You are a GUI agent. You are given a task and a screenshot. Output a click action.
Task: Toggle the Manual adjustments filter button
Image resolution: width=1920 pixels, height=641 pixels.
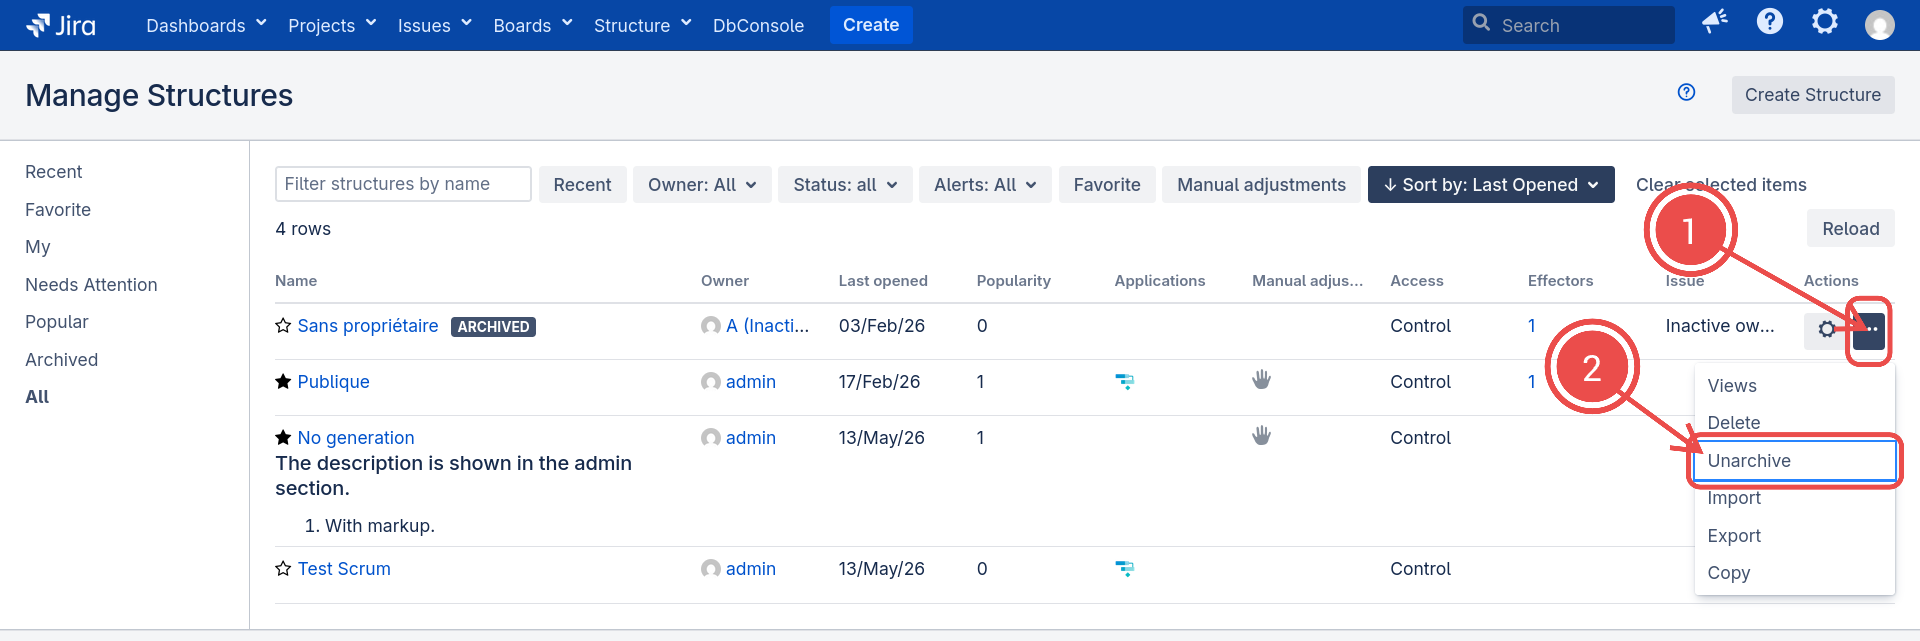(1261, 185)
